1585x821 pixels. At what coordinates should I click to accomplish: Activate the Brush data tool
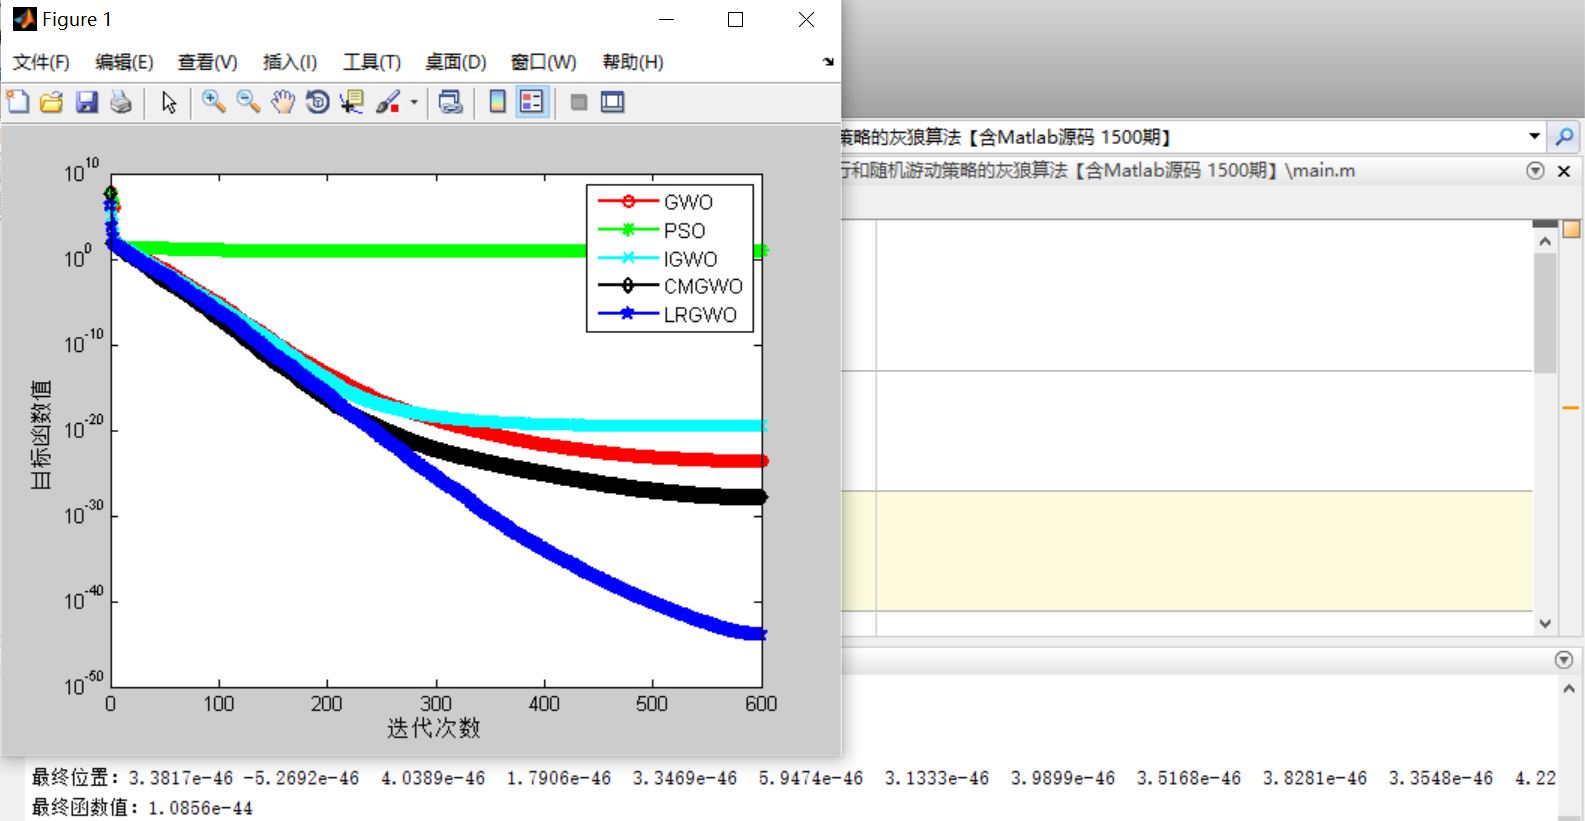pyautogui.click(x=388, y=102)
